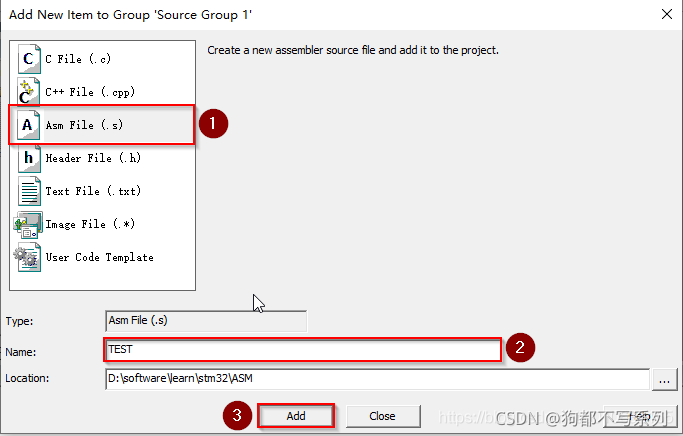The width and height of the screenshot is (683, 436).
Task: Click into the Location path field
Action: 377,379
